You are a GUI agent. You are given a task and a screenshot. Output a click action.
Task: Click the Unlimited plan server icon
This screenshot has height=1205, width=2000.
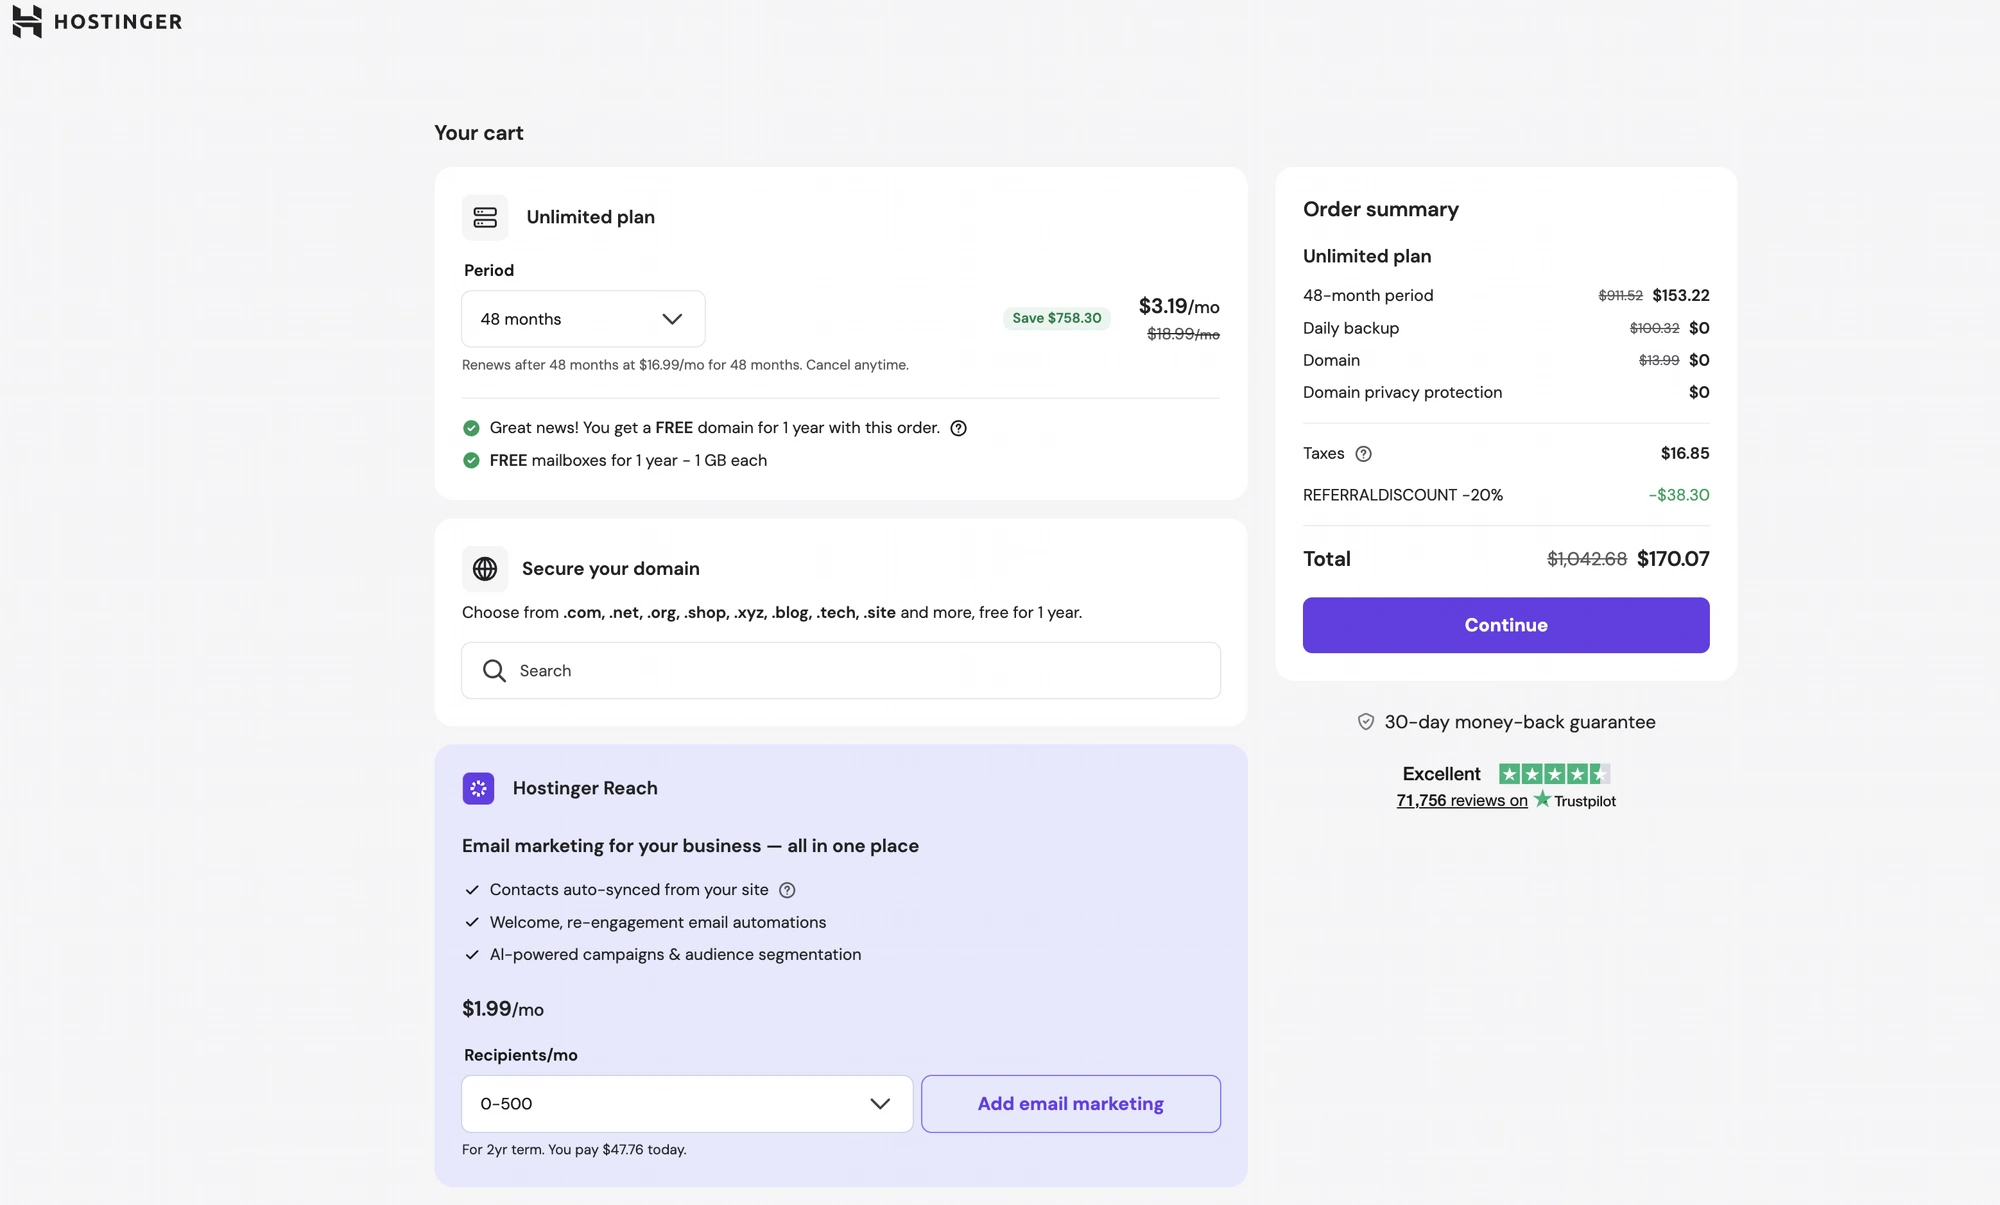click(485, 217)
